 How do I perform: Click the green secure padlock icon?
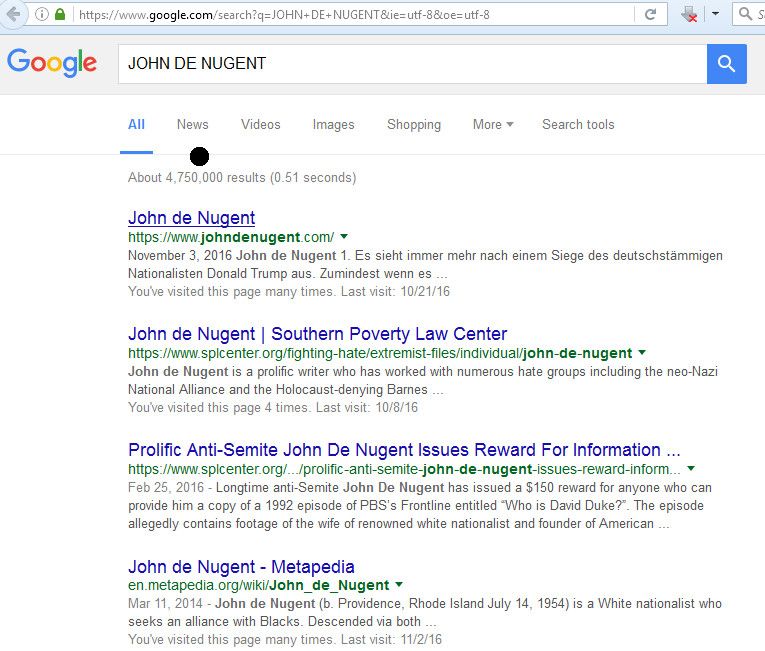point(60,14)
